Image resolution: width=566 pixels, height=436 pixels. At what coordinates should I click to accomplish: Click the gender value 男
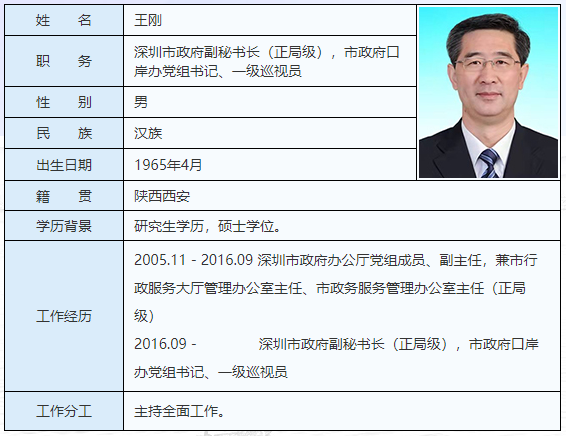pos(141,102)
